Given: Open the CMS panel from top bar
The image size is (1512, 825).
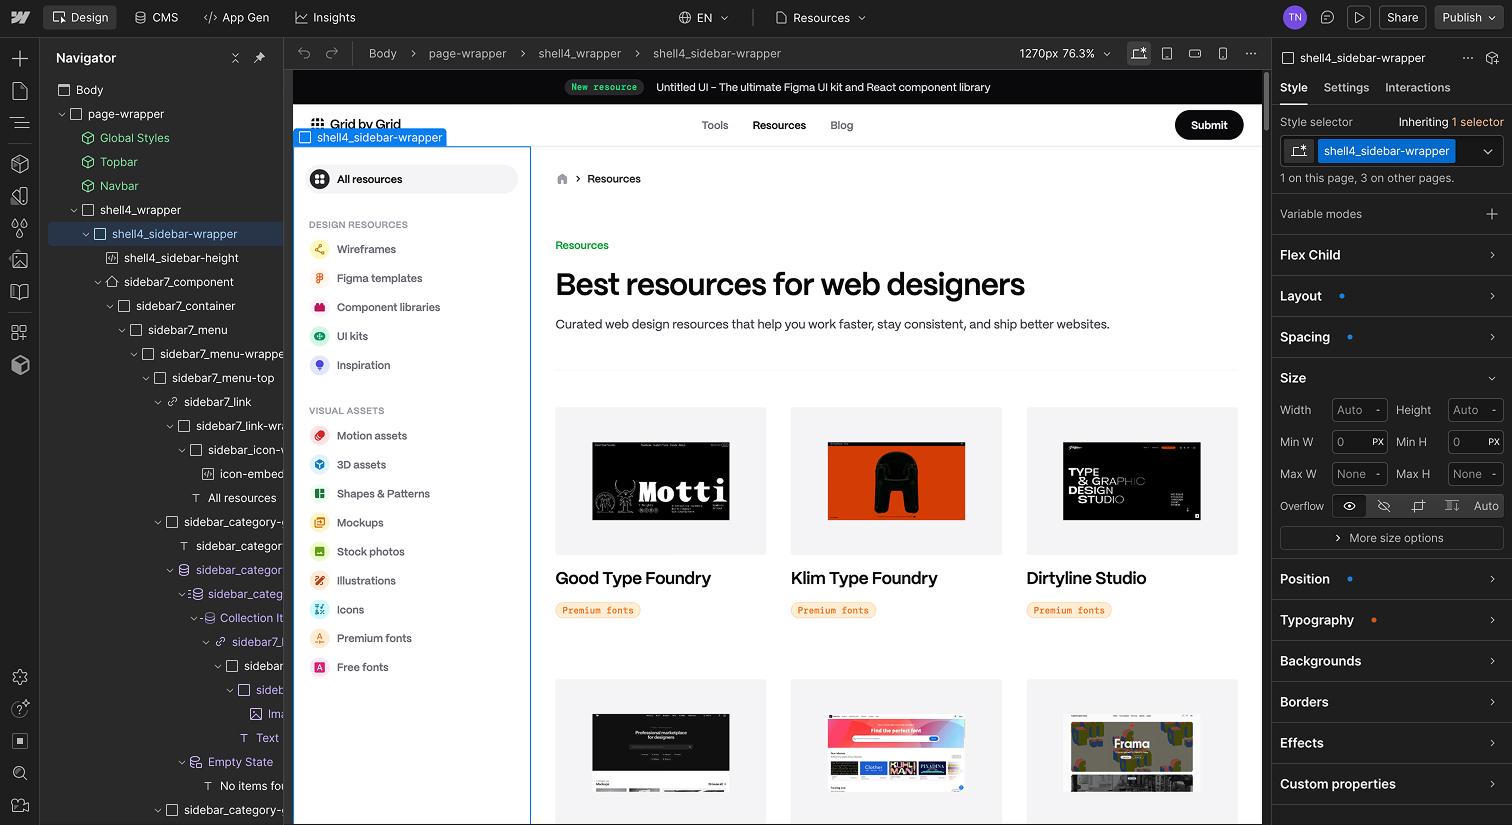Looking at the screenshot, I should (x=156, y=17).
